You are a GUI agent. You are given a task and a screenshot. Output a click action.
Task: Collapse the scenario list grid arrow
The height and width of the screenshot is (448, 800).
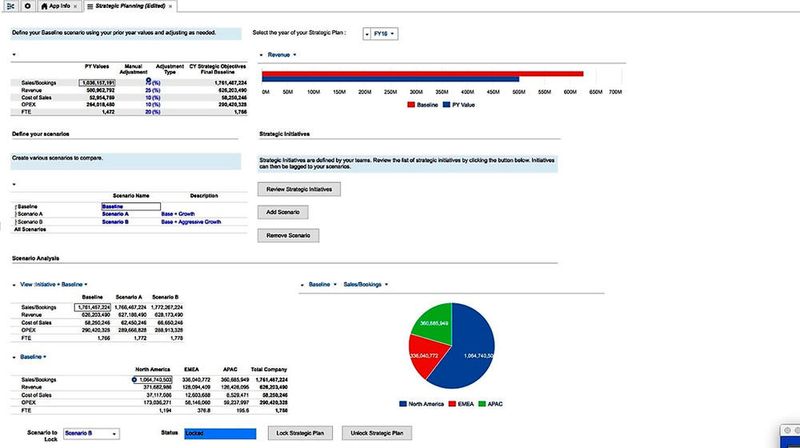(x=14, y=184)
